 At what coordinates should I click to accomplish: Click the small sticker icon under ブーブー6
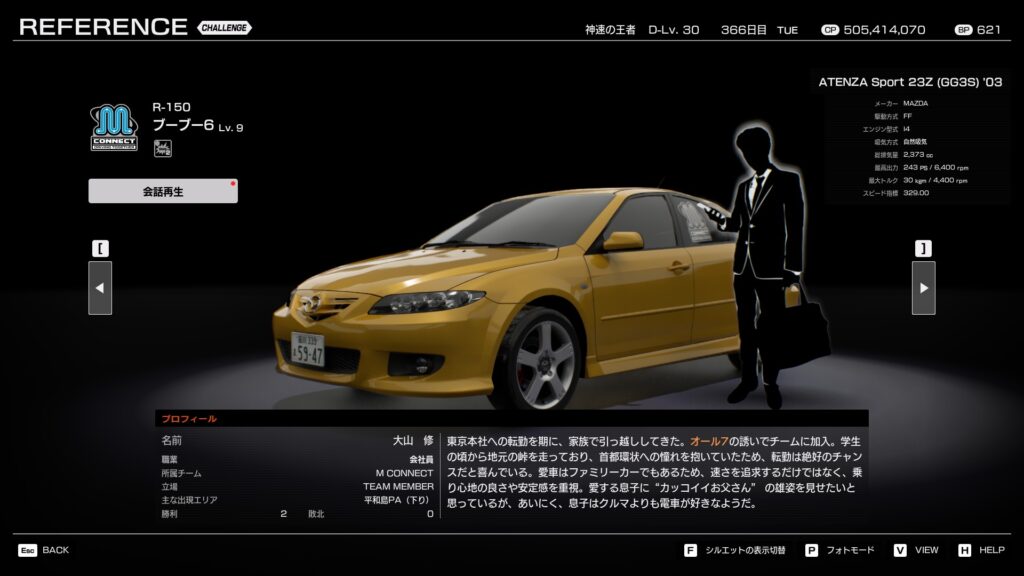[x=162, y=149]
